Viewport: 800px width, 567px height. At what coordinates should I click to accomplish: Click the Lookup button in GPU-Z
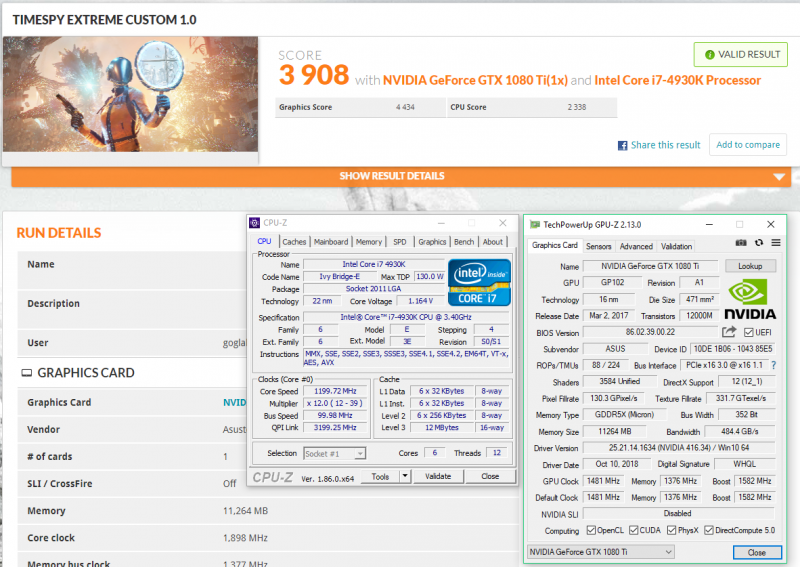pos(750,267)
